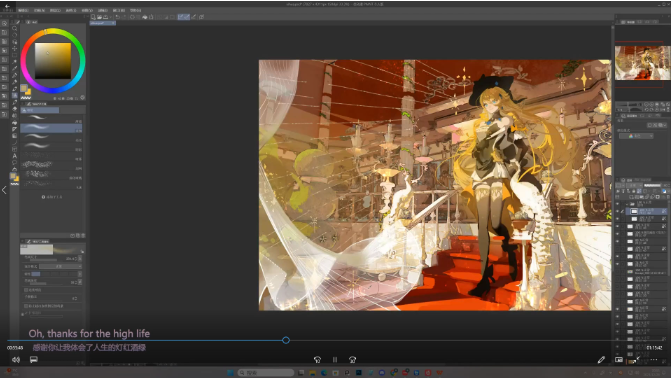Click the Windows taskbar search box
The width and height of the screenshot is (672, 378).
point(266,373)
